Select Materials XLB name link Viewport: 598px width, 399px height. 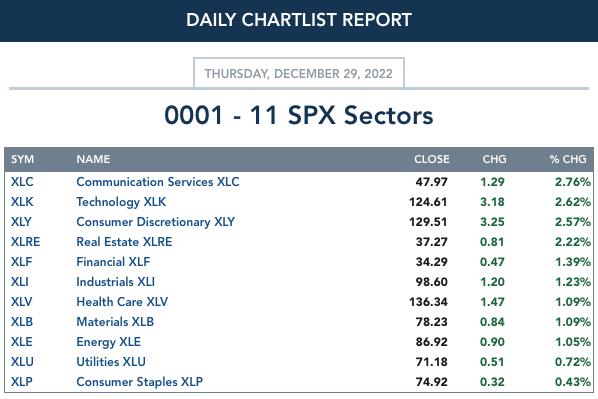point(115,322)
